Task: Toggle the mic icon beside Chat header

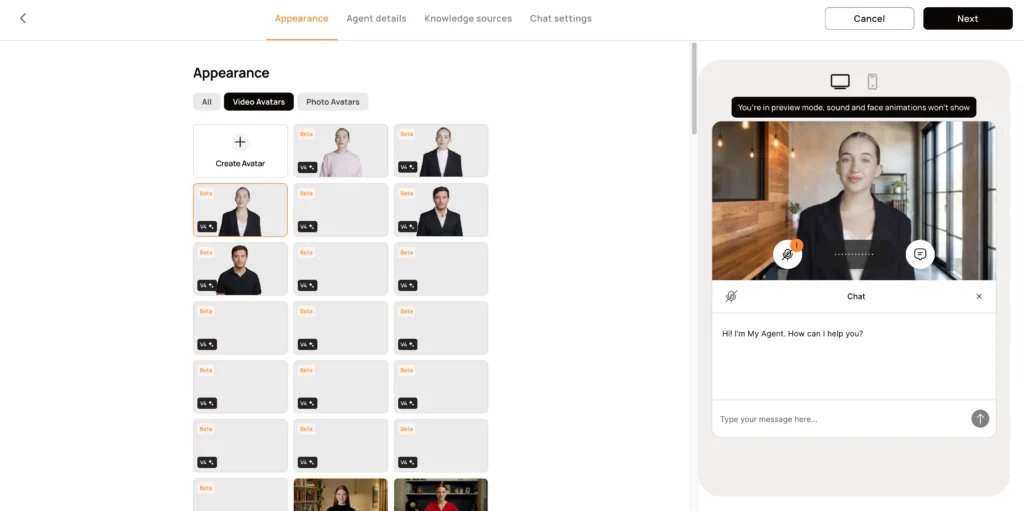Action: 731,296
